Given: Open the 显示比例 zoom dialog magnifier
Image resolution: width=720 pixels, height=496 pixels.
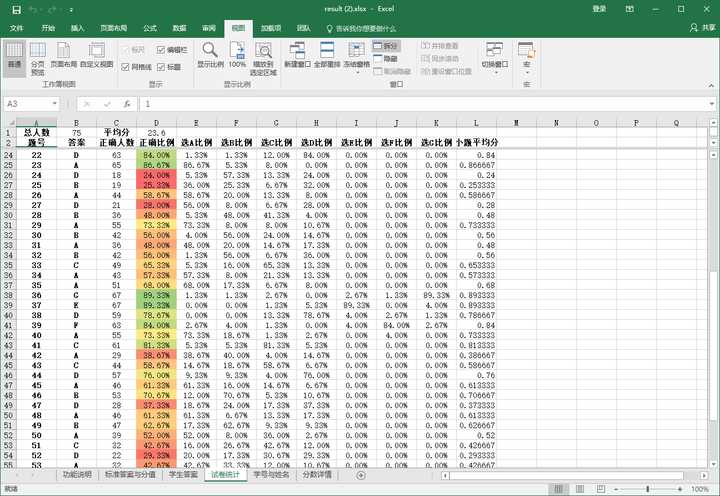Looking at the screenshot, I should tap(210, 55).
